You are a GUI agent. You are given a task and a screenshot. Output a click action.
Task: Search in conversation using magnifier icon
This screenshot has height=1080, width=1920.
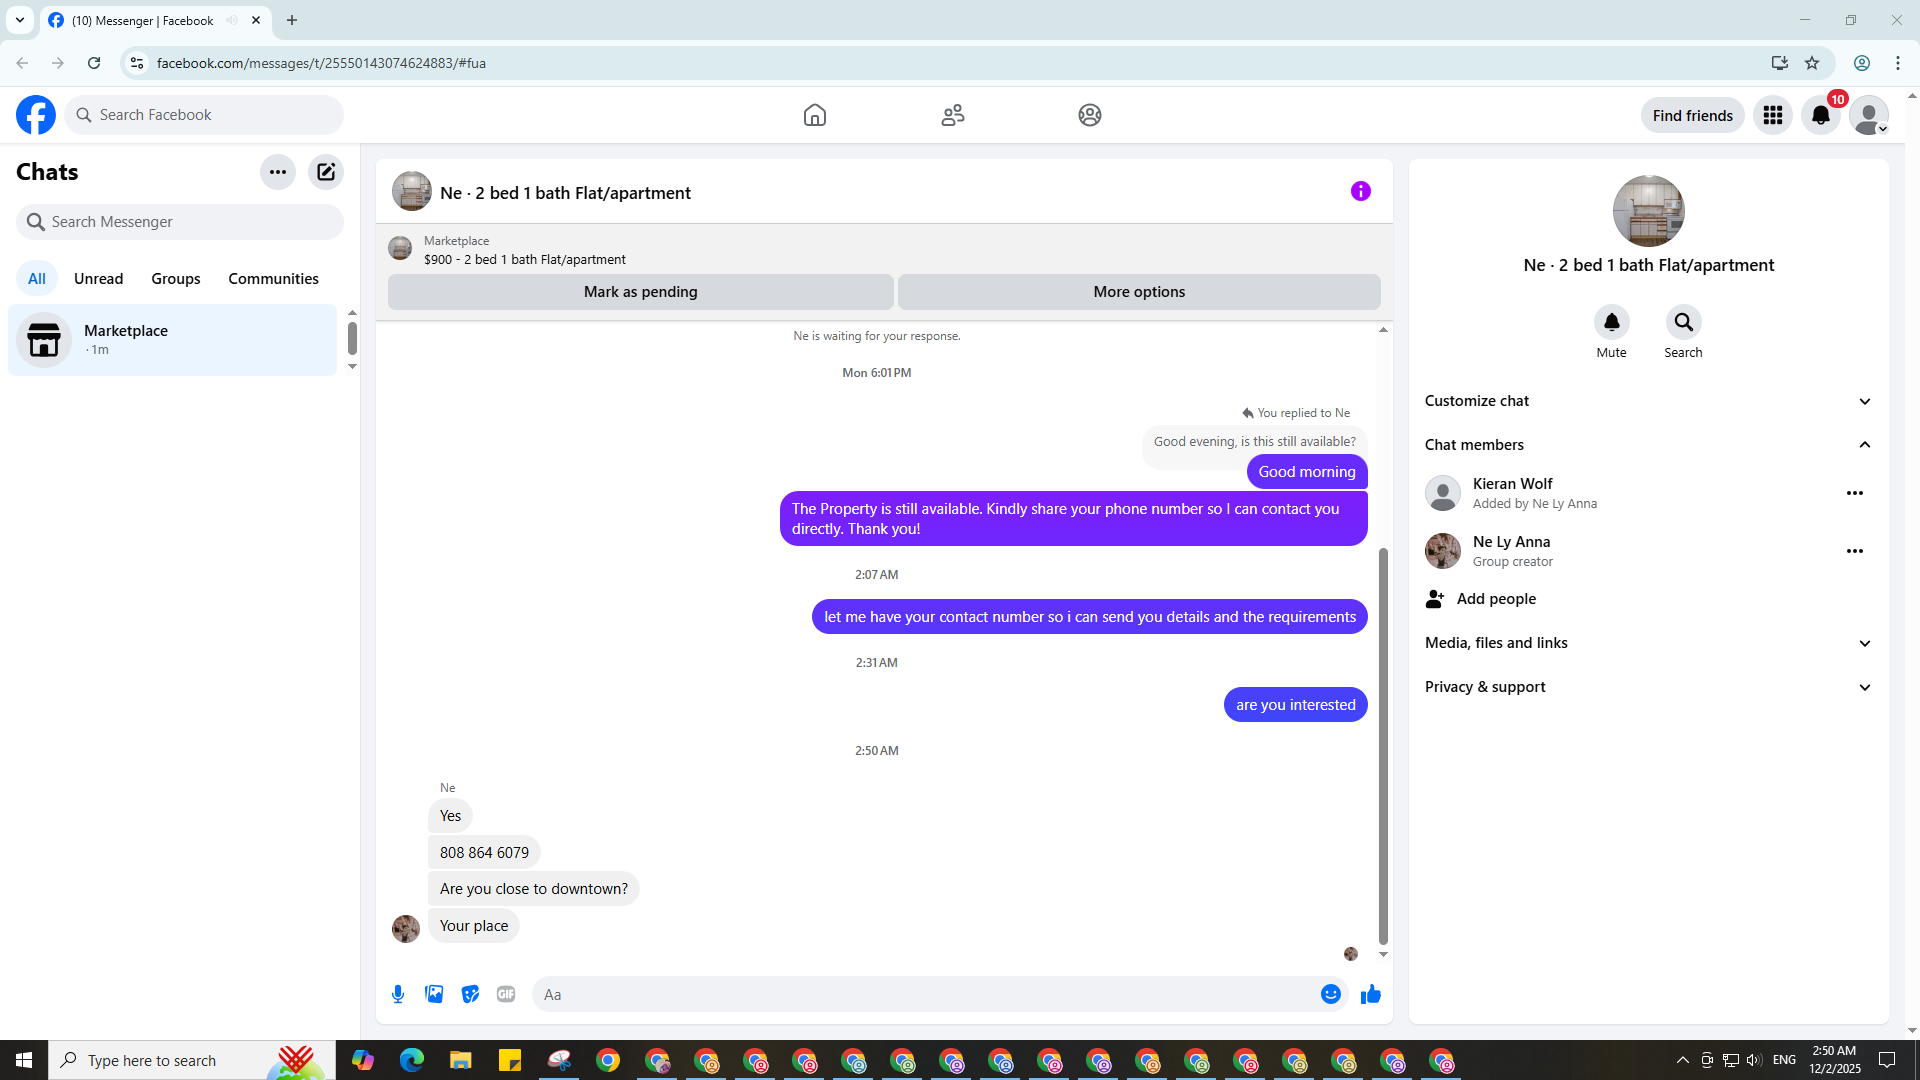pos(1683,322)
